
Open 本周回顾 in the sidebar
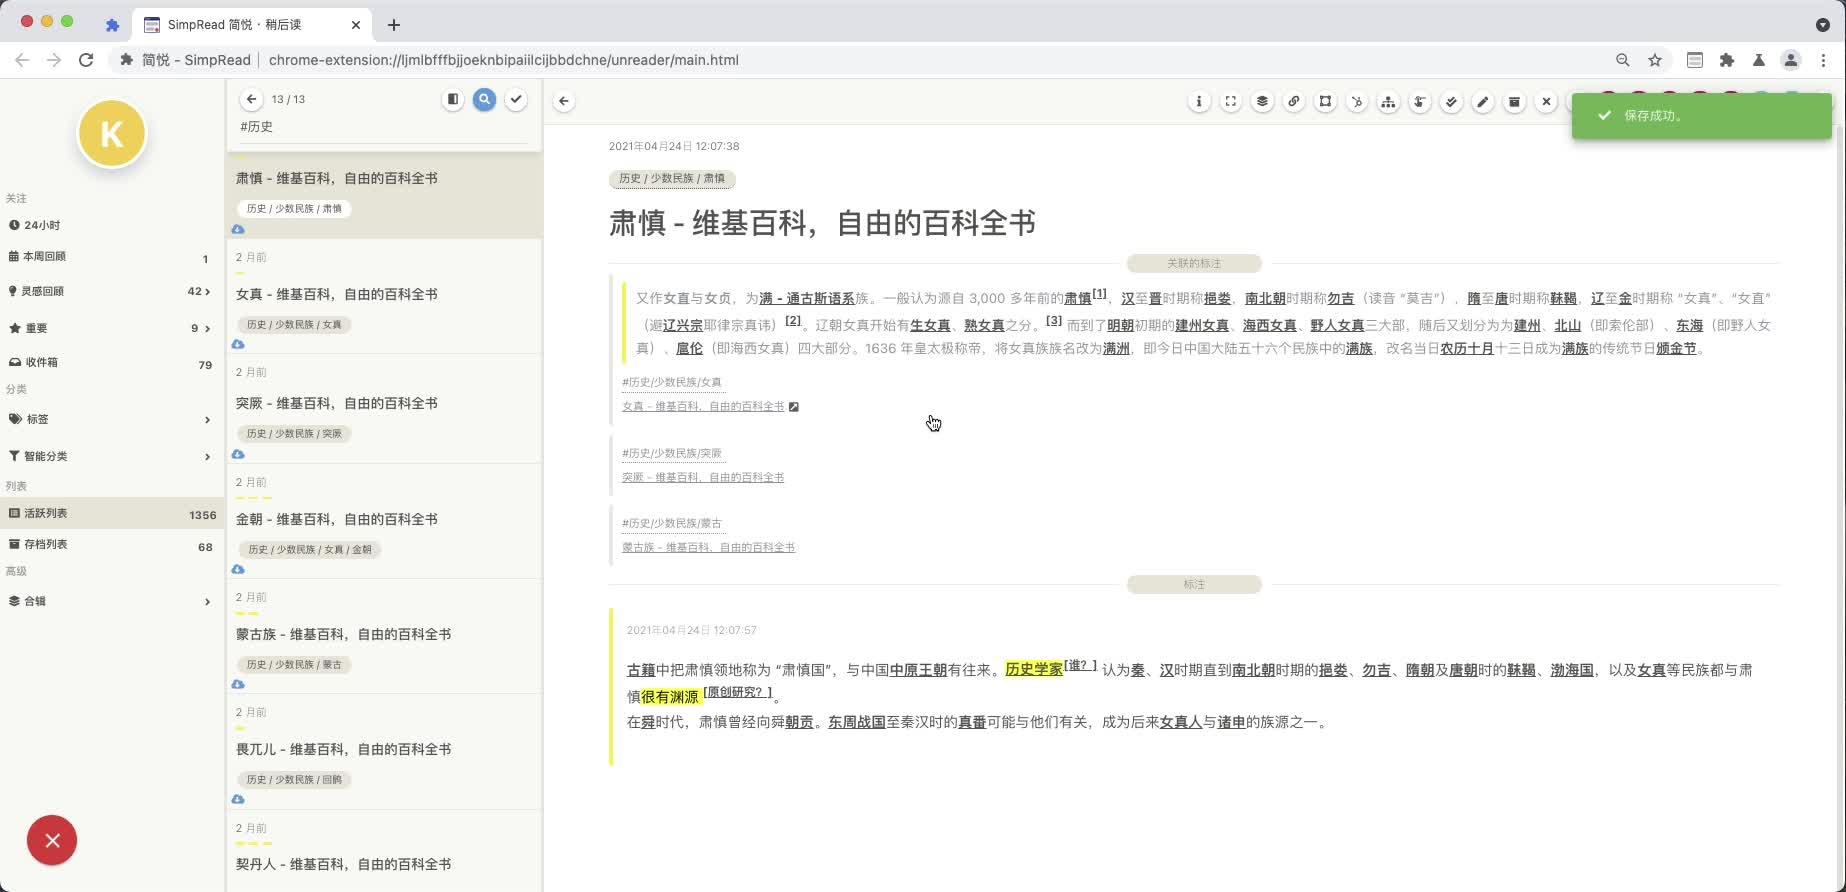click(111, 257)
